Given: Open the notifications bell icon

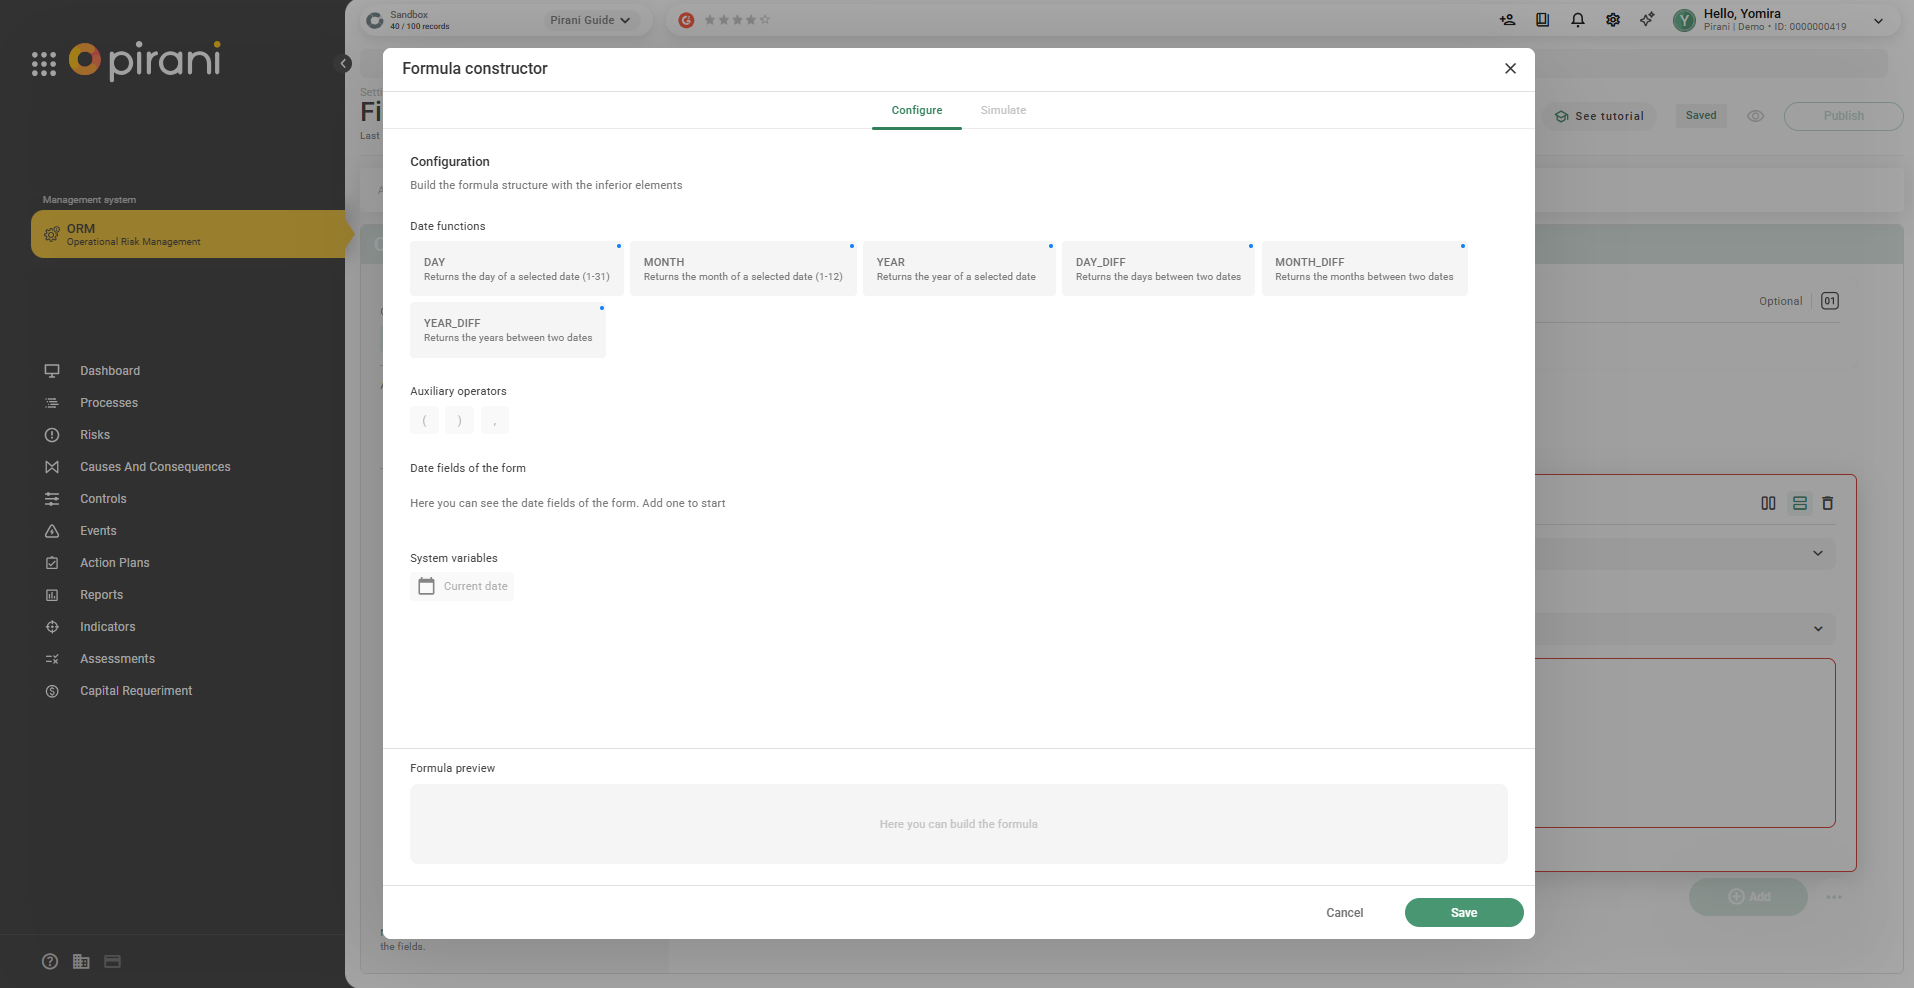Looking at the screenshot, I should tap(1578, 20).
